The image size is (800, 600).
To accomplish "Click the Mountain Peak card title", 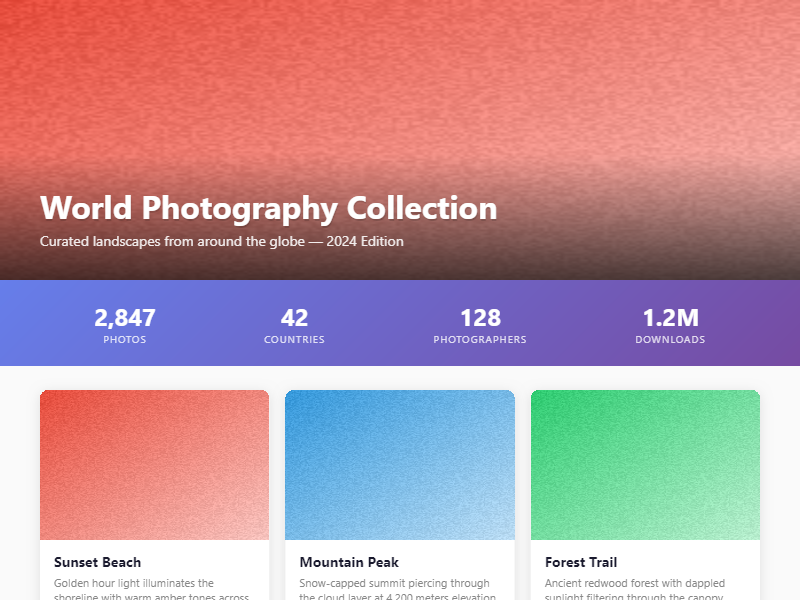I will (x=349, y=562).
